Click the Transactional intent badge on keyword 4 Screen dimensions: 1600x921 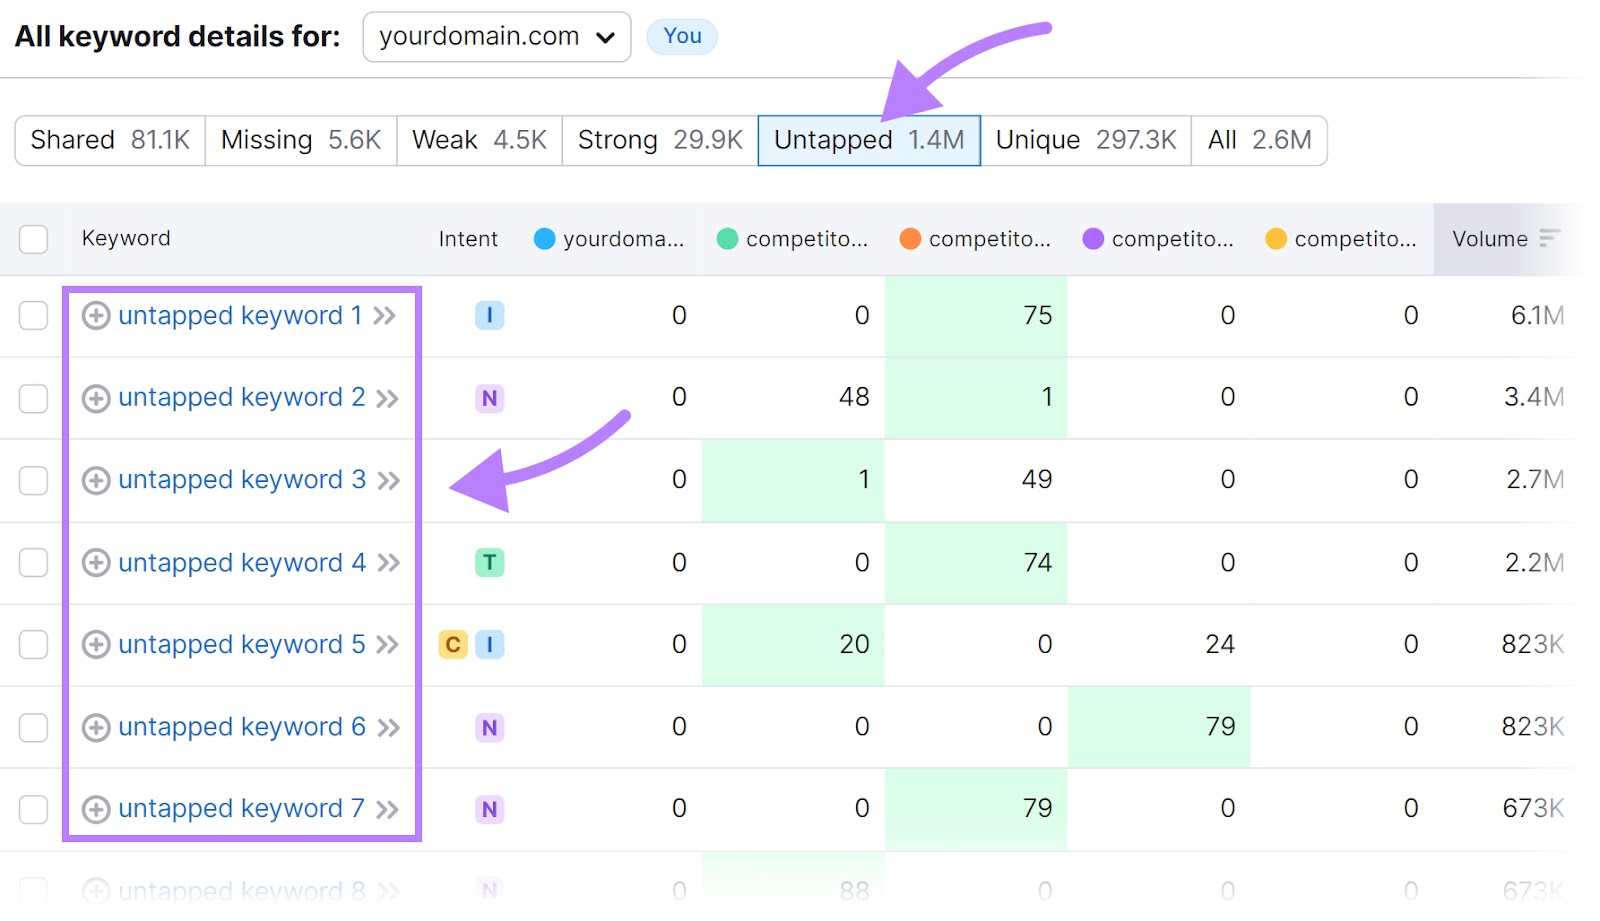pyautogui.click(x=489, y=562)
